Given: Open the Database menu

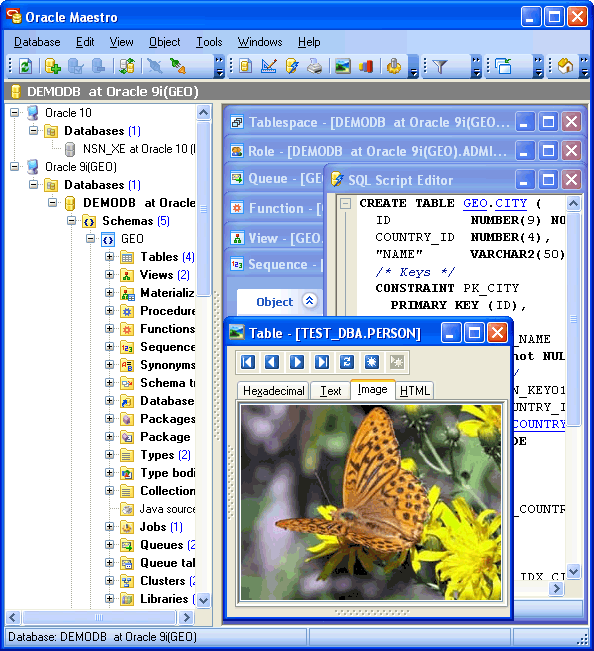Looking at the screenshot, I should click(x=37, y=42).
